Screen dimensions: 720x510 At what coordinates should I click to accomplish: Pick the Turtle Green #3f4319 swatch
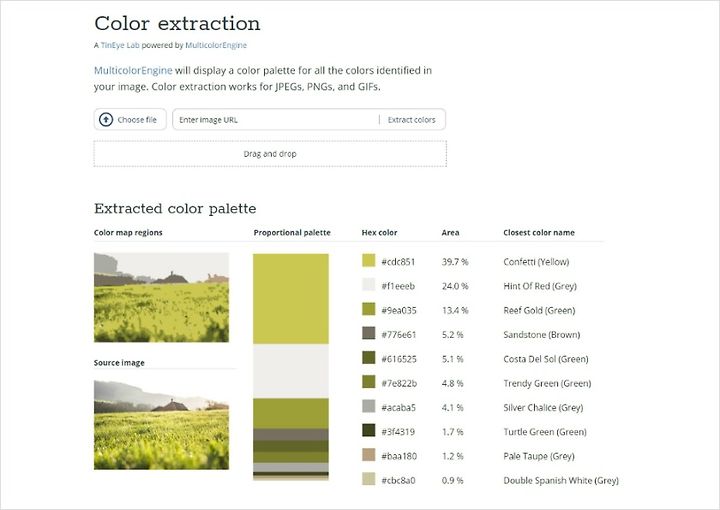point(368,431)
